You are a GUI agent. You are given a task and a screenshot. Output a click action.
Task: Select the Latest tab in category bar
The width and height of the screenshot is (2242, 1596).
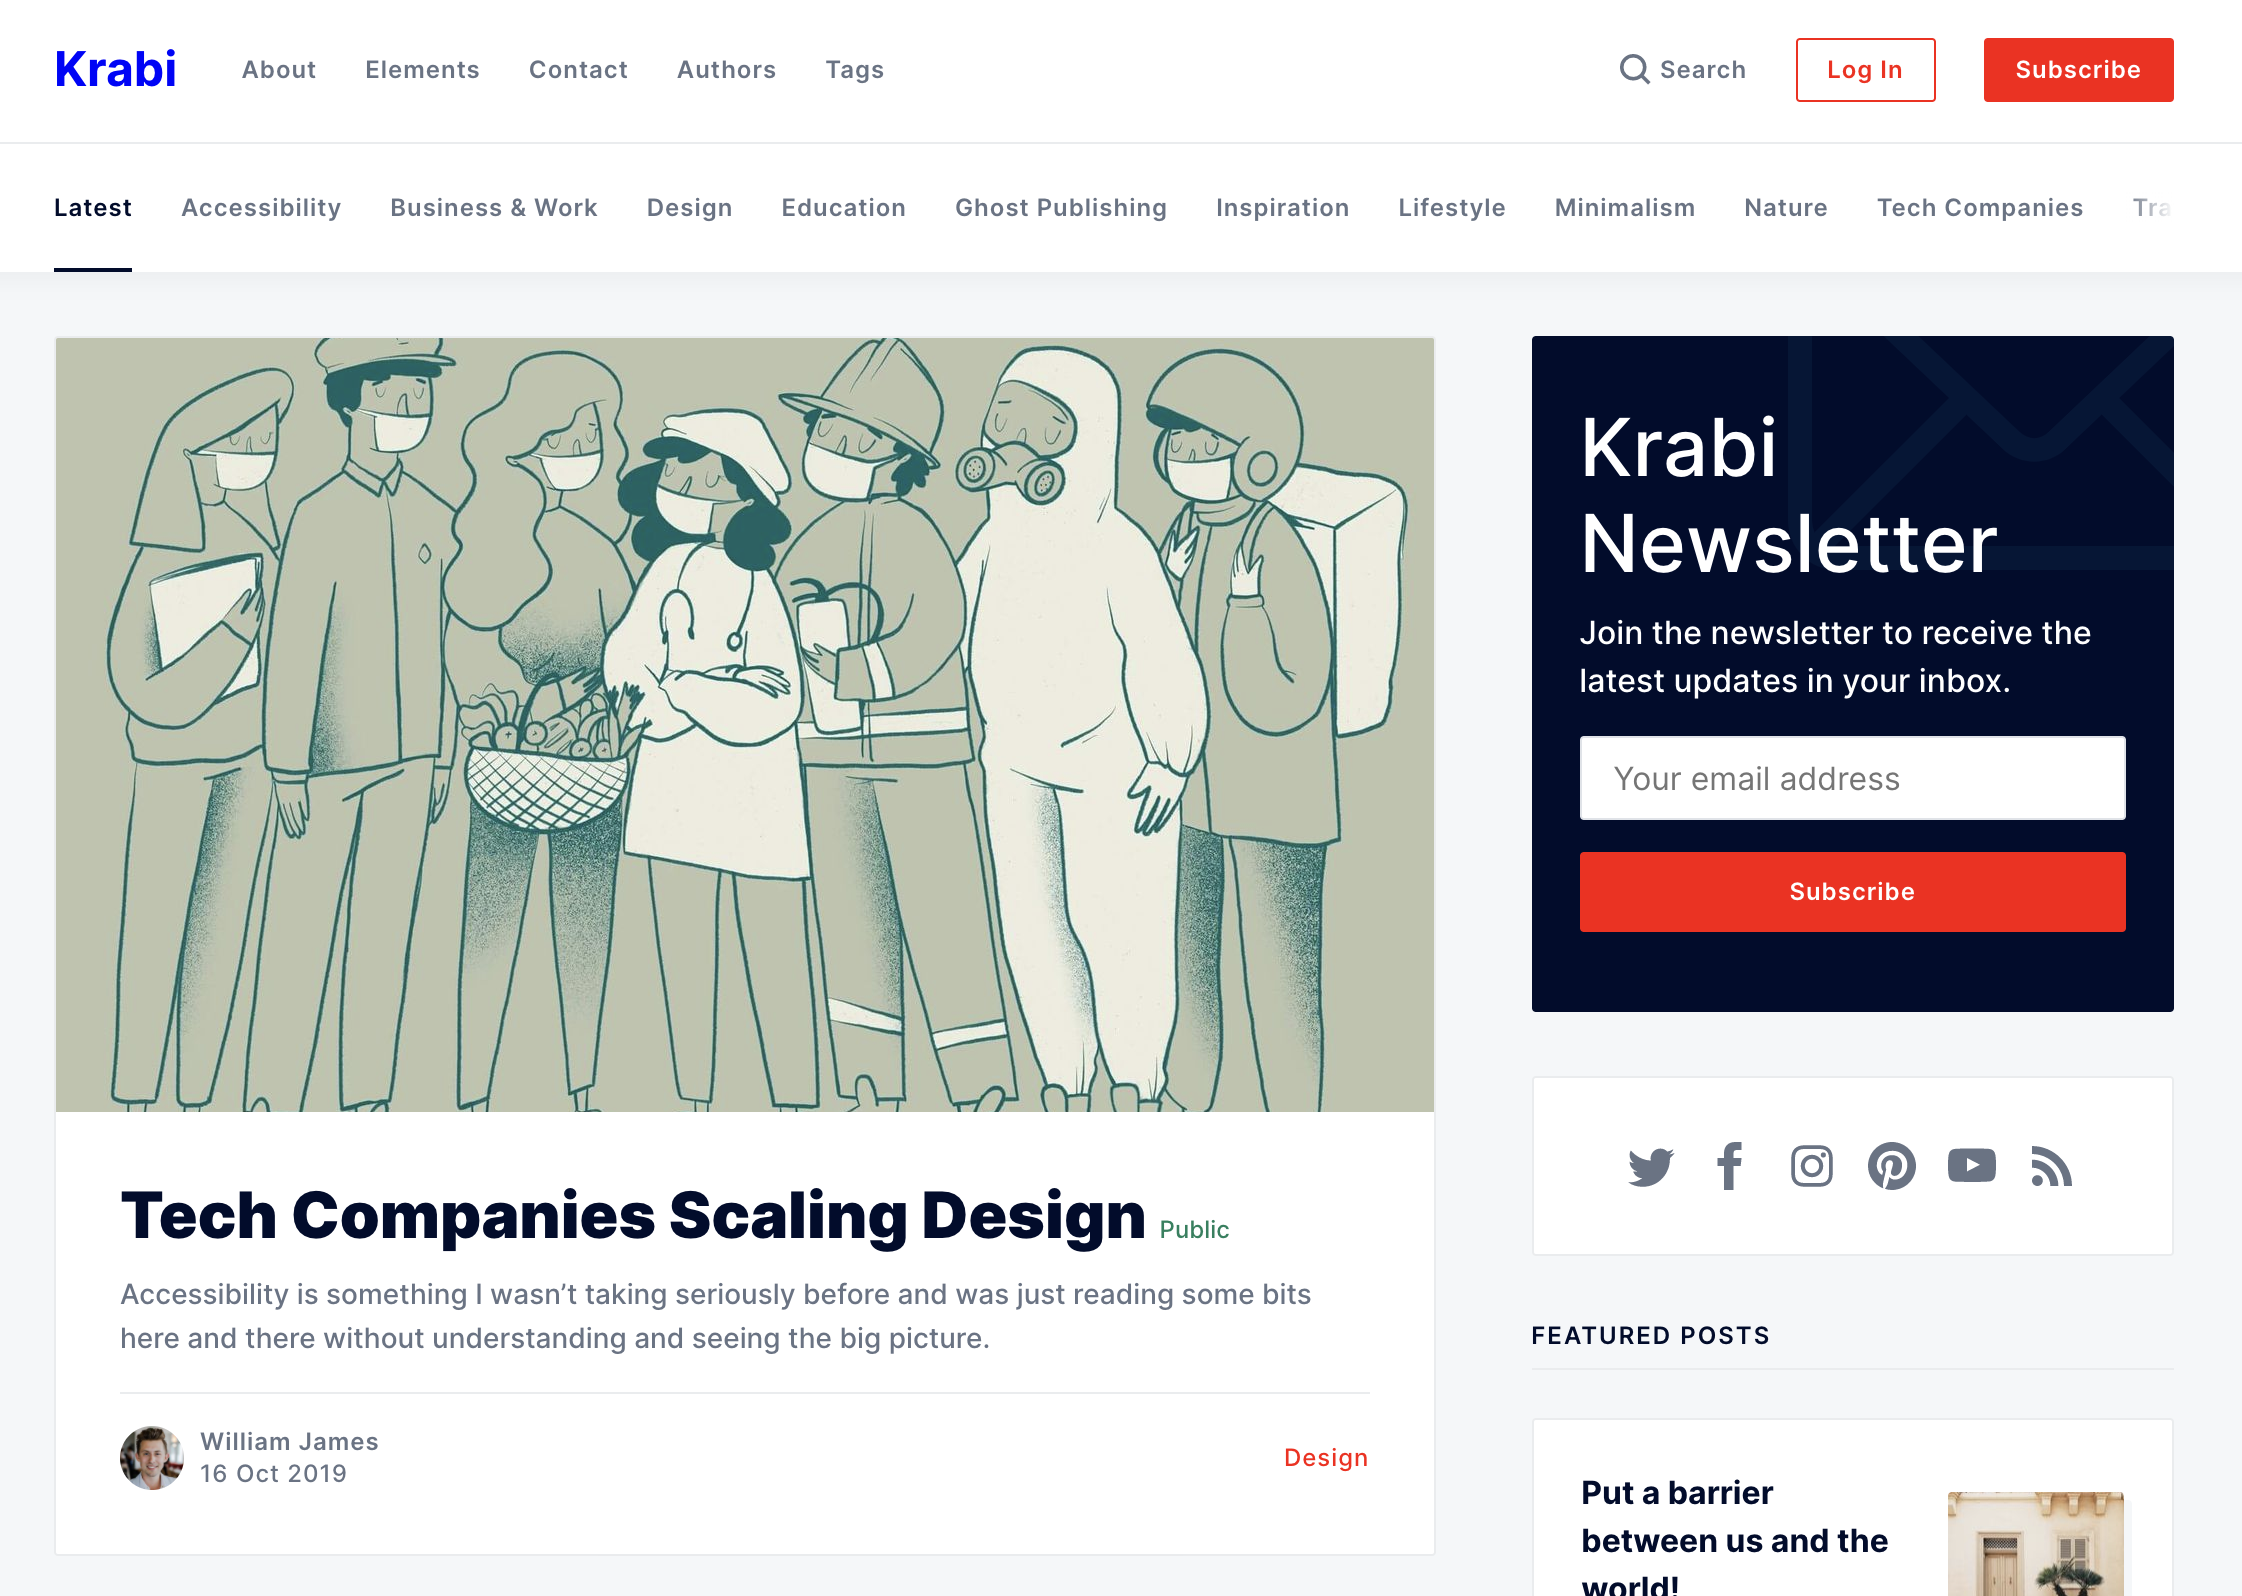click(93, 207)
